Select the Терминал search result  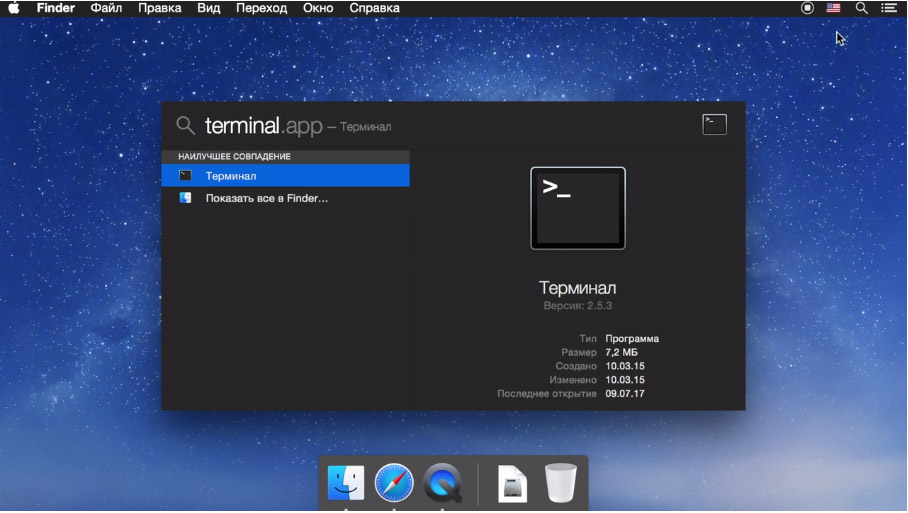[x=285, y=176]
